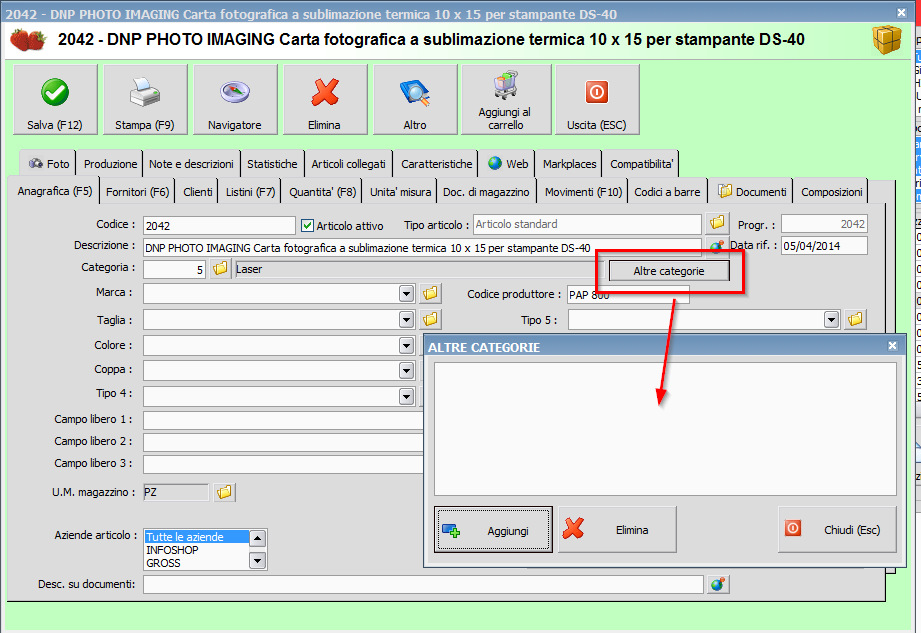
Task: Expand the Taglia dropdown
Action: point(406,319)
